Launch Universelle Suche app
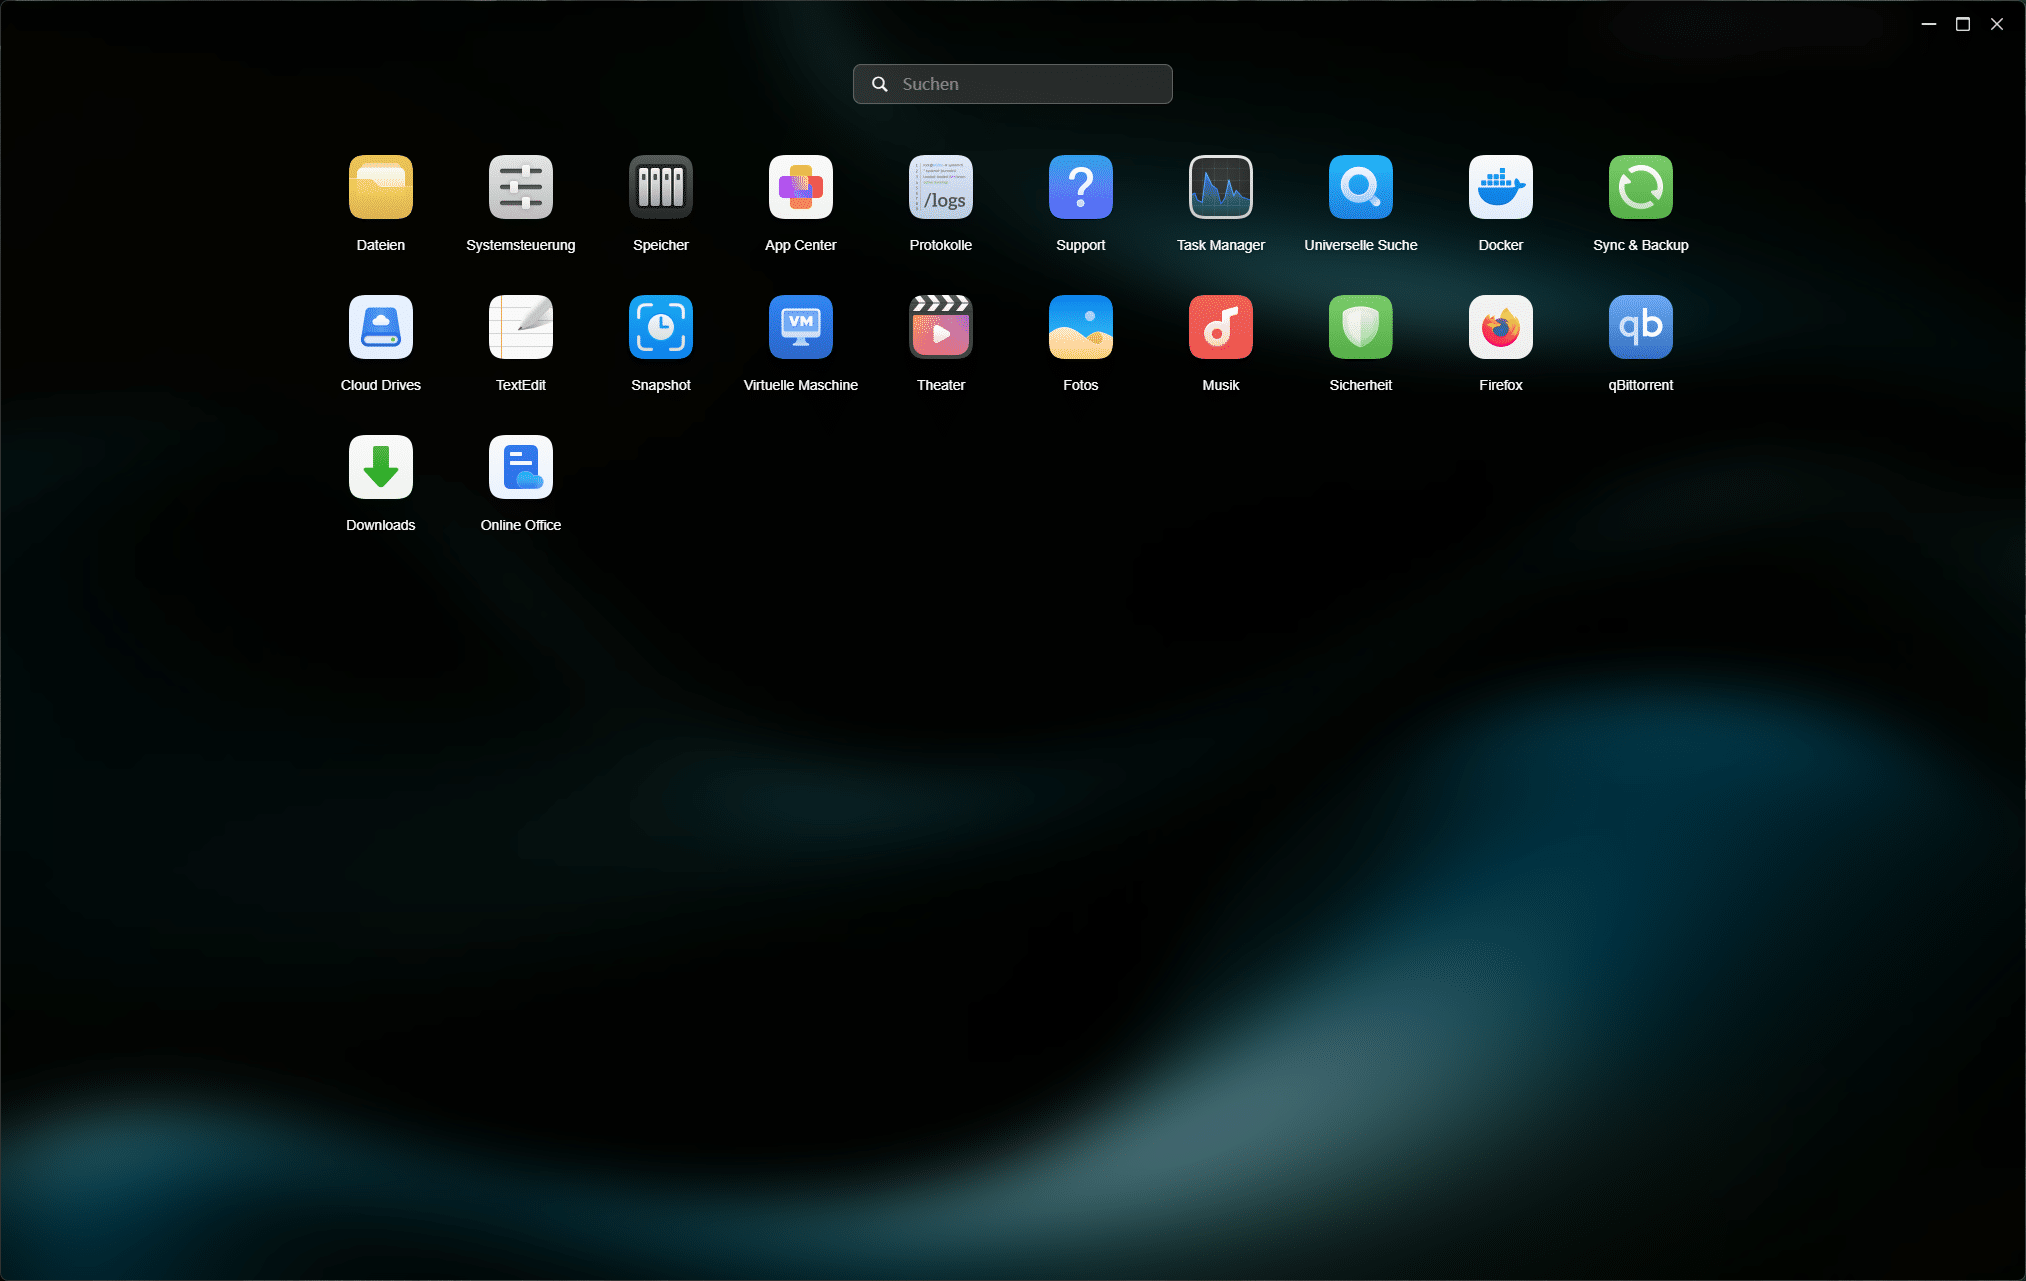Viewport: 2026px width, 1281px height. [1360, 187]
